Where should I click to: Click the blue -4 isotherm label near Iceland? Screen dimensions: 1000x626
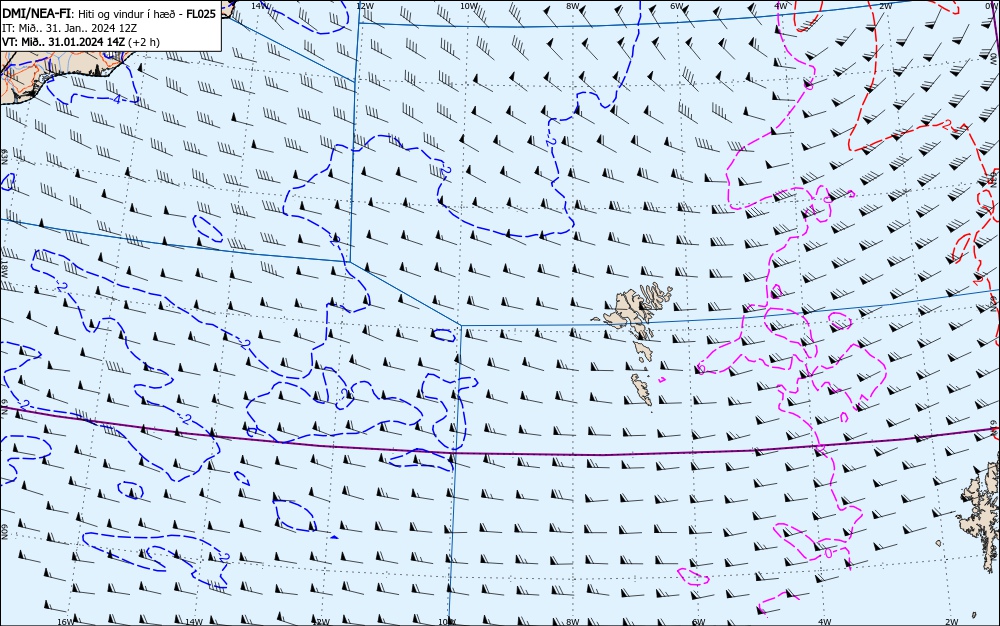[x=115, y=99]
